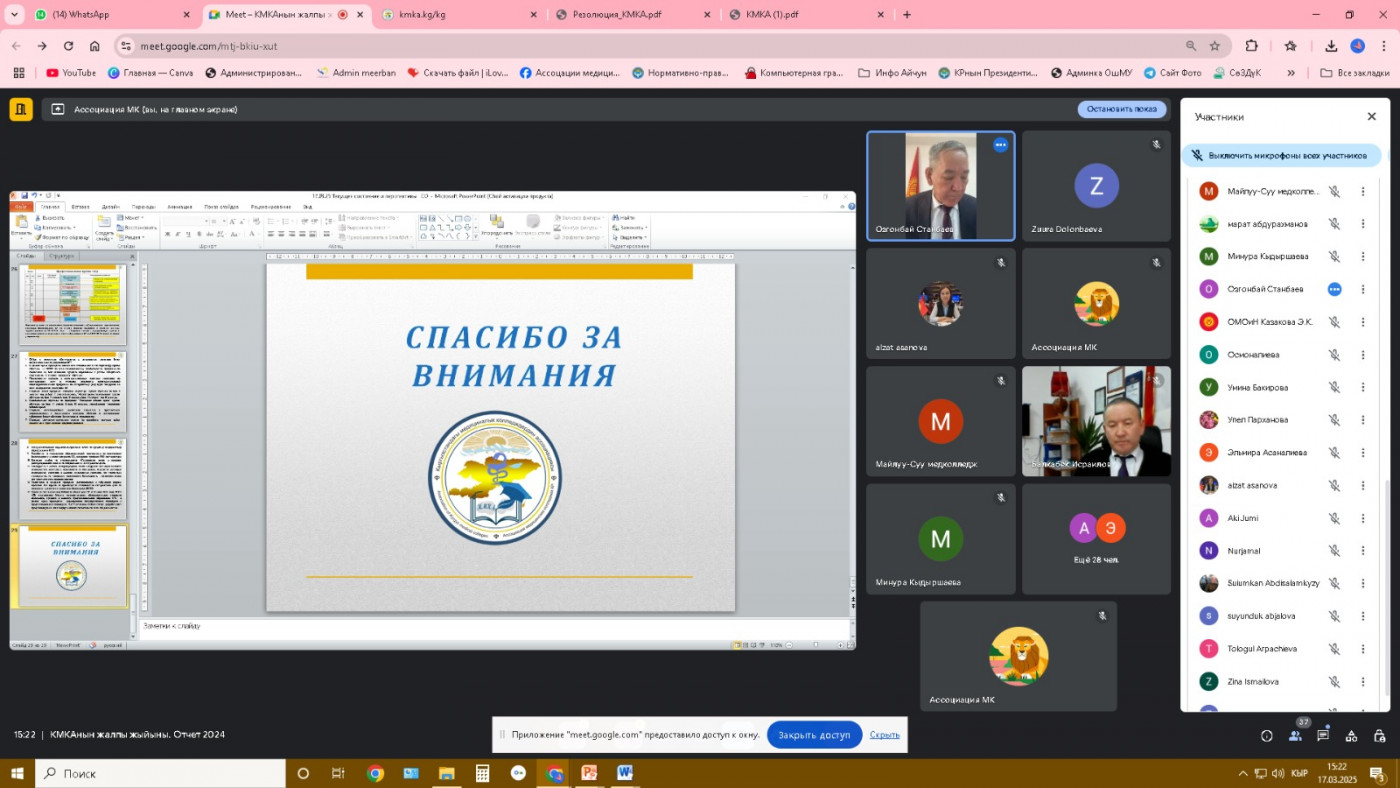Mute Минура Кыдыршаева's microphone in the list
Screen dimensions: 1400x788
[1334, 257]
